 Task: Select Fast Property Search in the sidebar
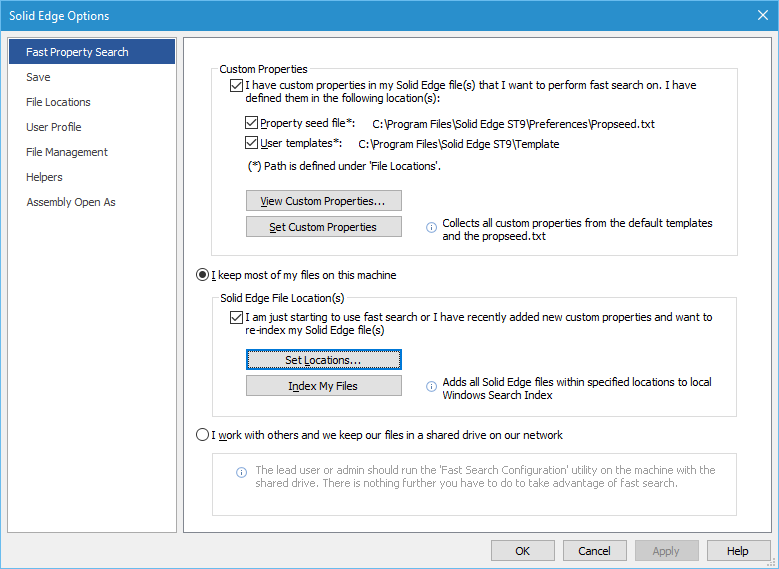click(x=77, y=52)
